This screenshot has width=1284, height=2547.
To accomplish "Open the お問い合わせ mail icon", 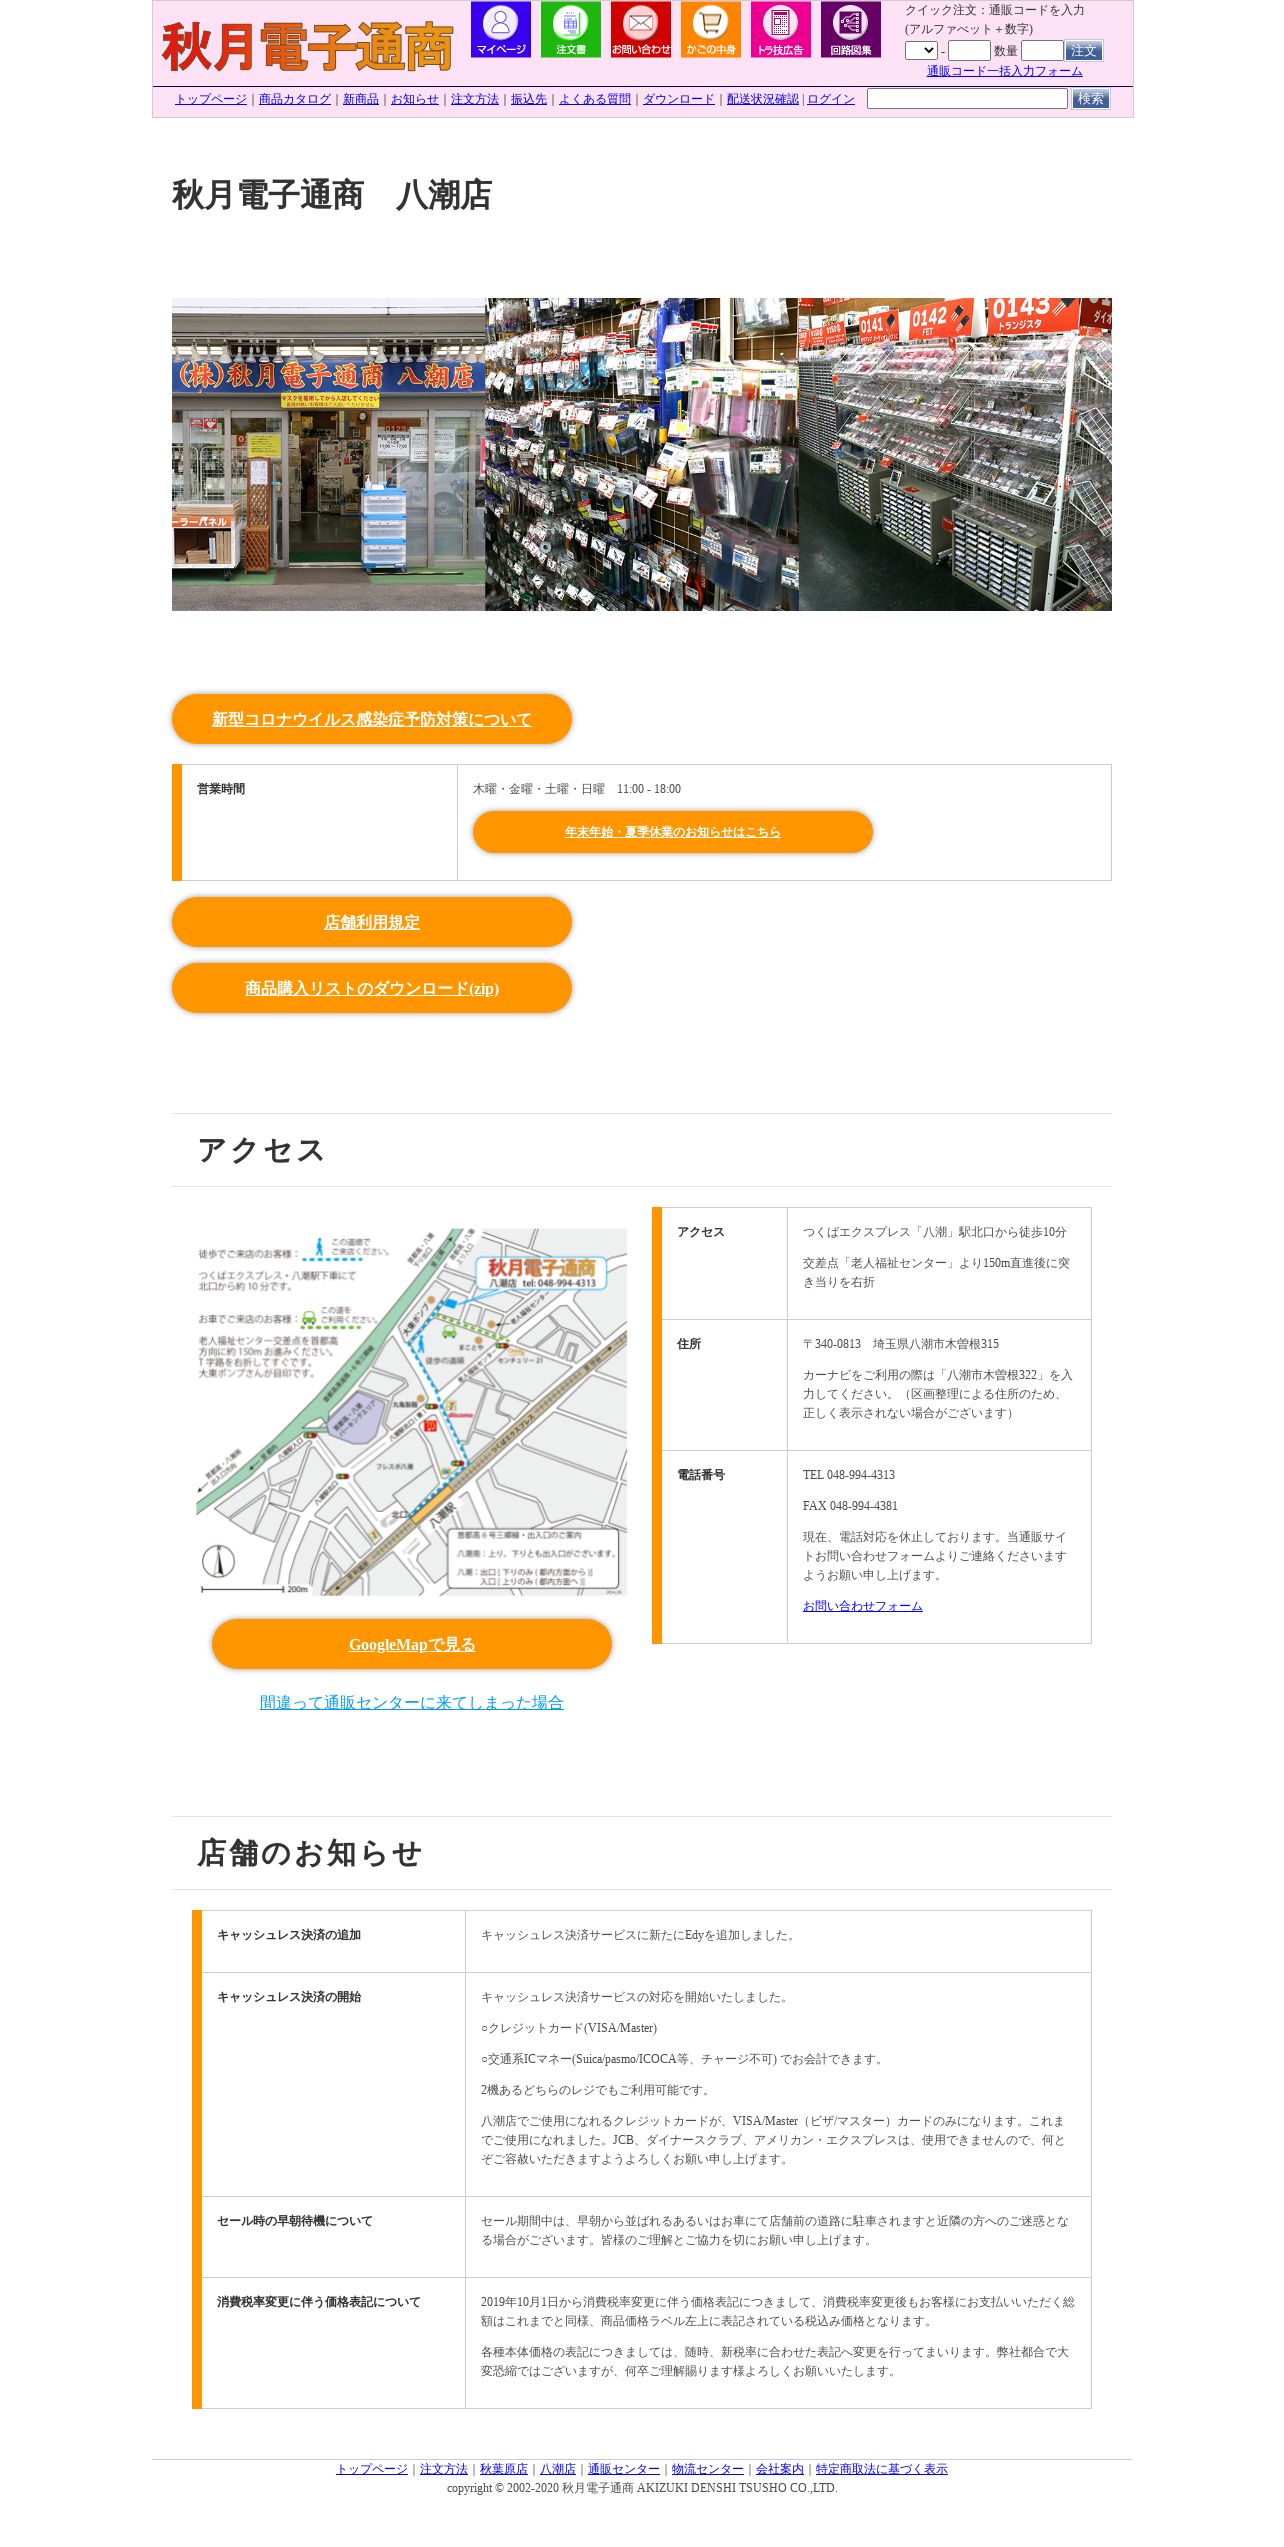I will coord(640,30).
